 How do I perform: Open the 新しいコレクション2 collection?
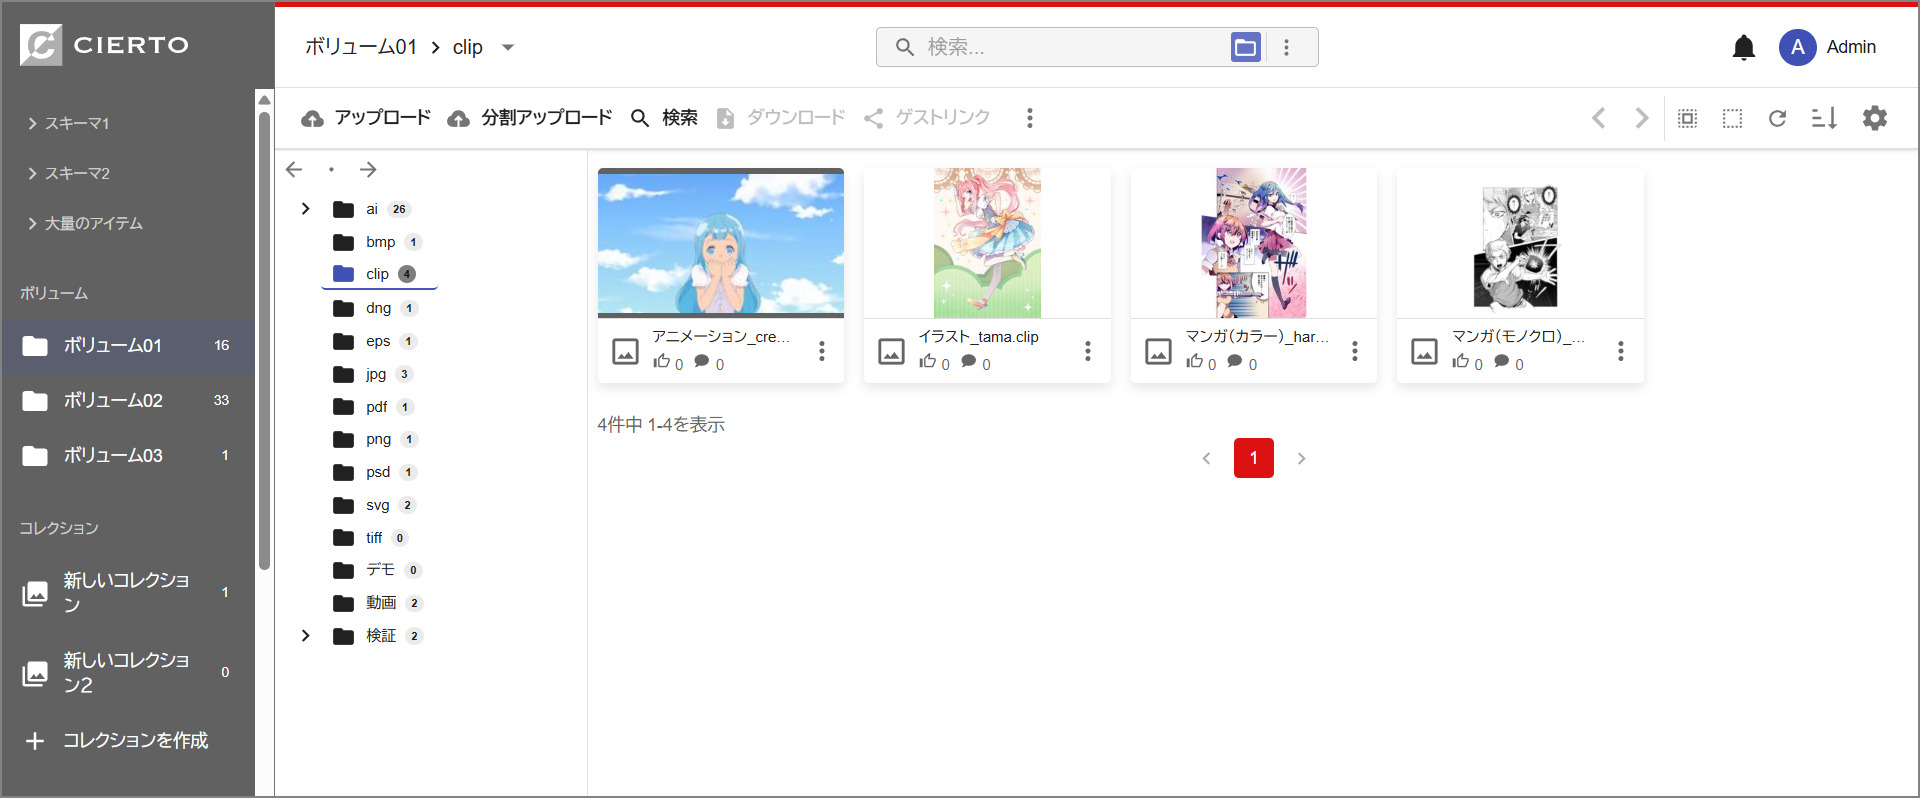tap(127, 672)
